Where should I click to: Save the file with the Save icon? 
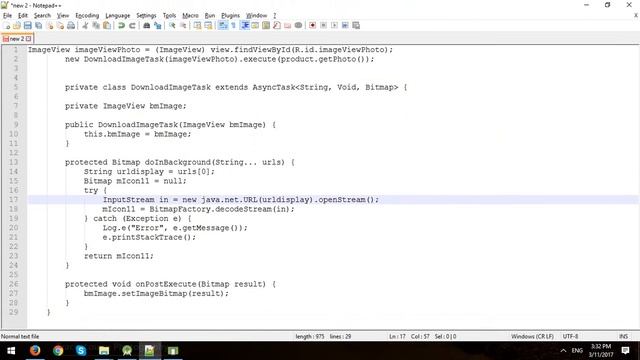pos(27,25)
